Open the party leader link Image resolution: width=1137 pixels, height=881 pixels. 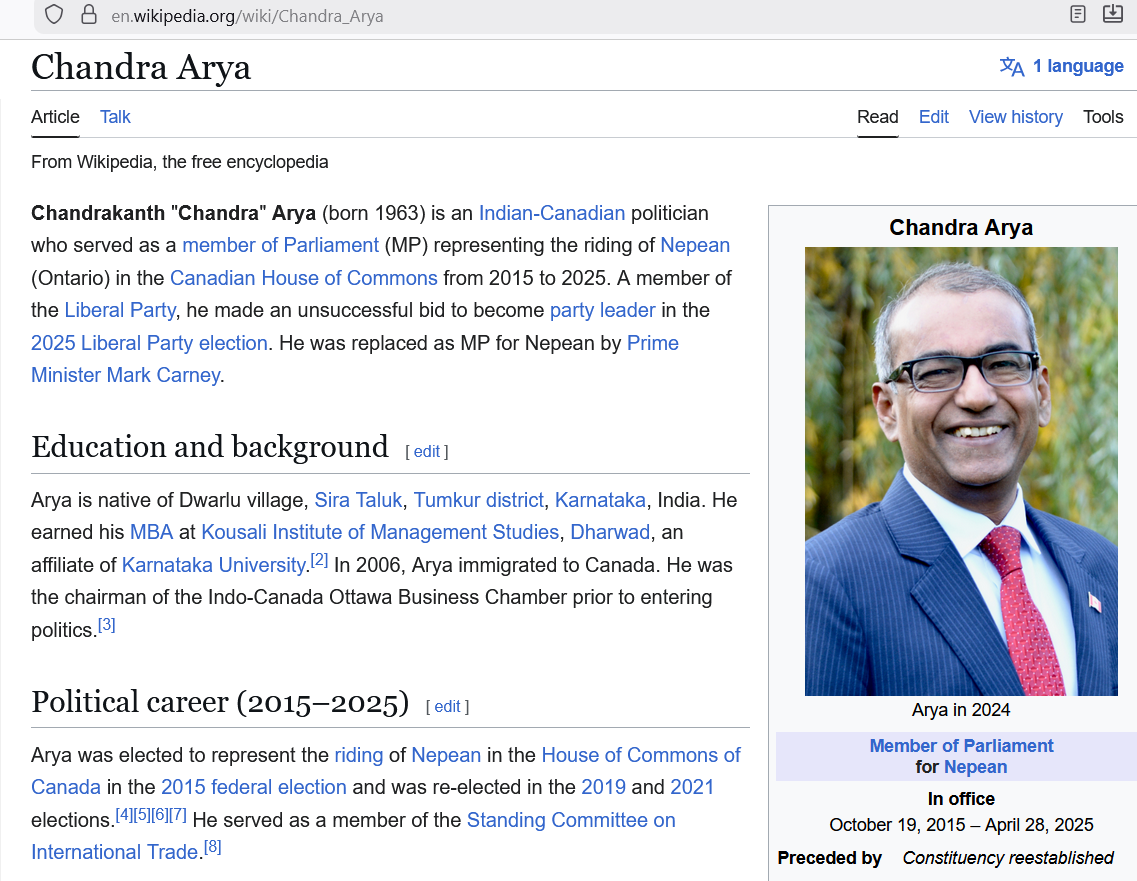pos(603,310)
